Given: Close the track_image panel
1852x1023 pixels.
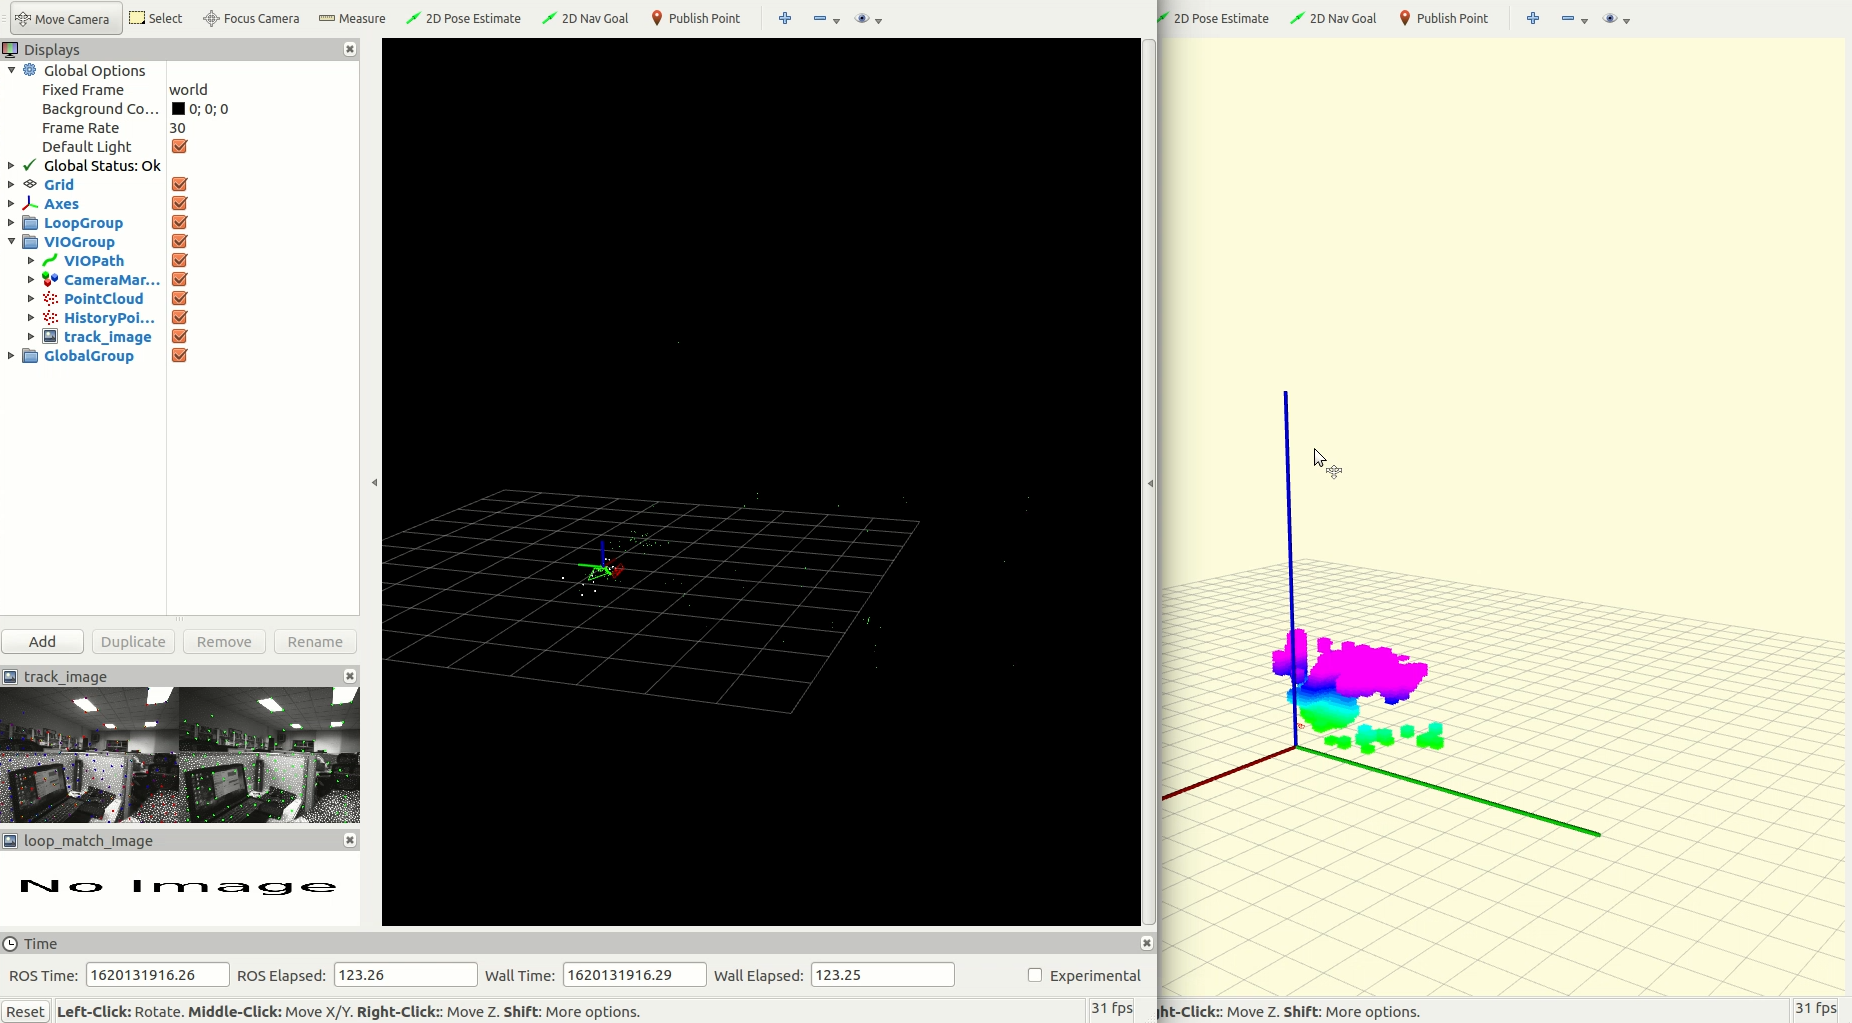Looking at the screenshot, I should tap(350, 676).
